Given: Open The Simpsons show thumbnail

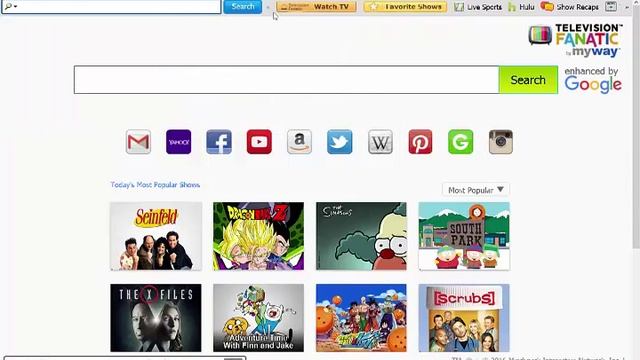Looking at the screenshot, I should coord(361,236).
